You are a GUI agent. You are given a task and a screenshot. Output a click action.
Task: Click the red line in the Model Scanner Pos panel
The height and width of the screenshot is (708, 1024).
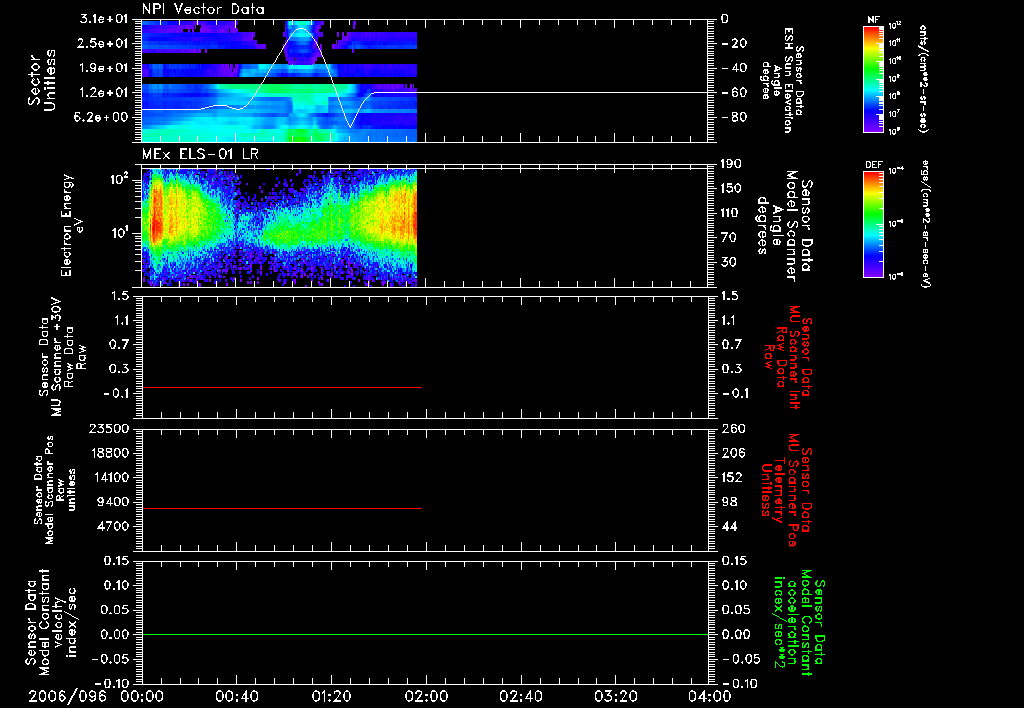pos(282,508)
